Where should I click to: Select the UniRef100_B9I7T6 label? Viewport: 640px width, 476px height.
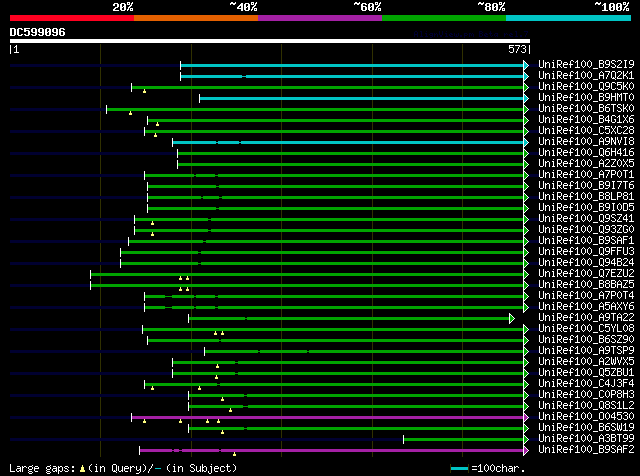pyautogui.click(x=586, y=185)
